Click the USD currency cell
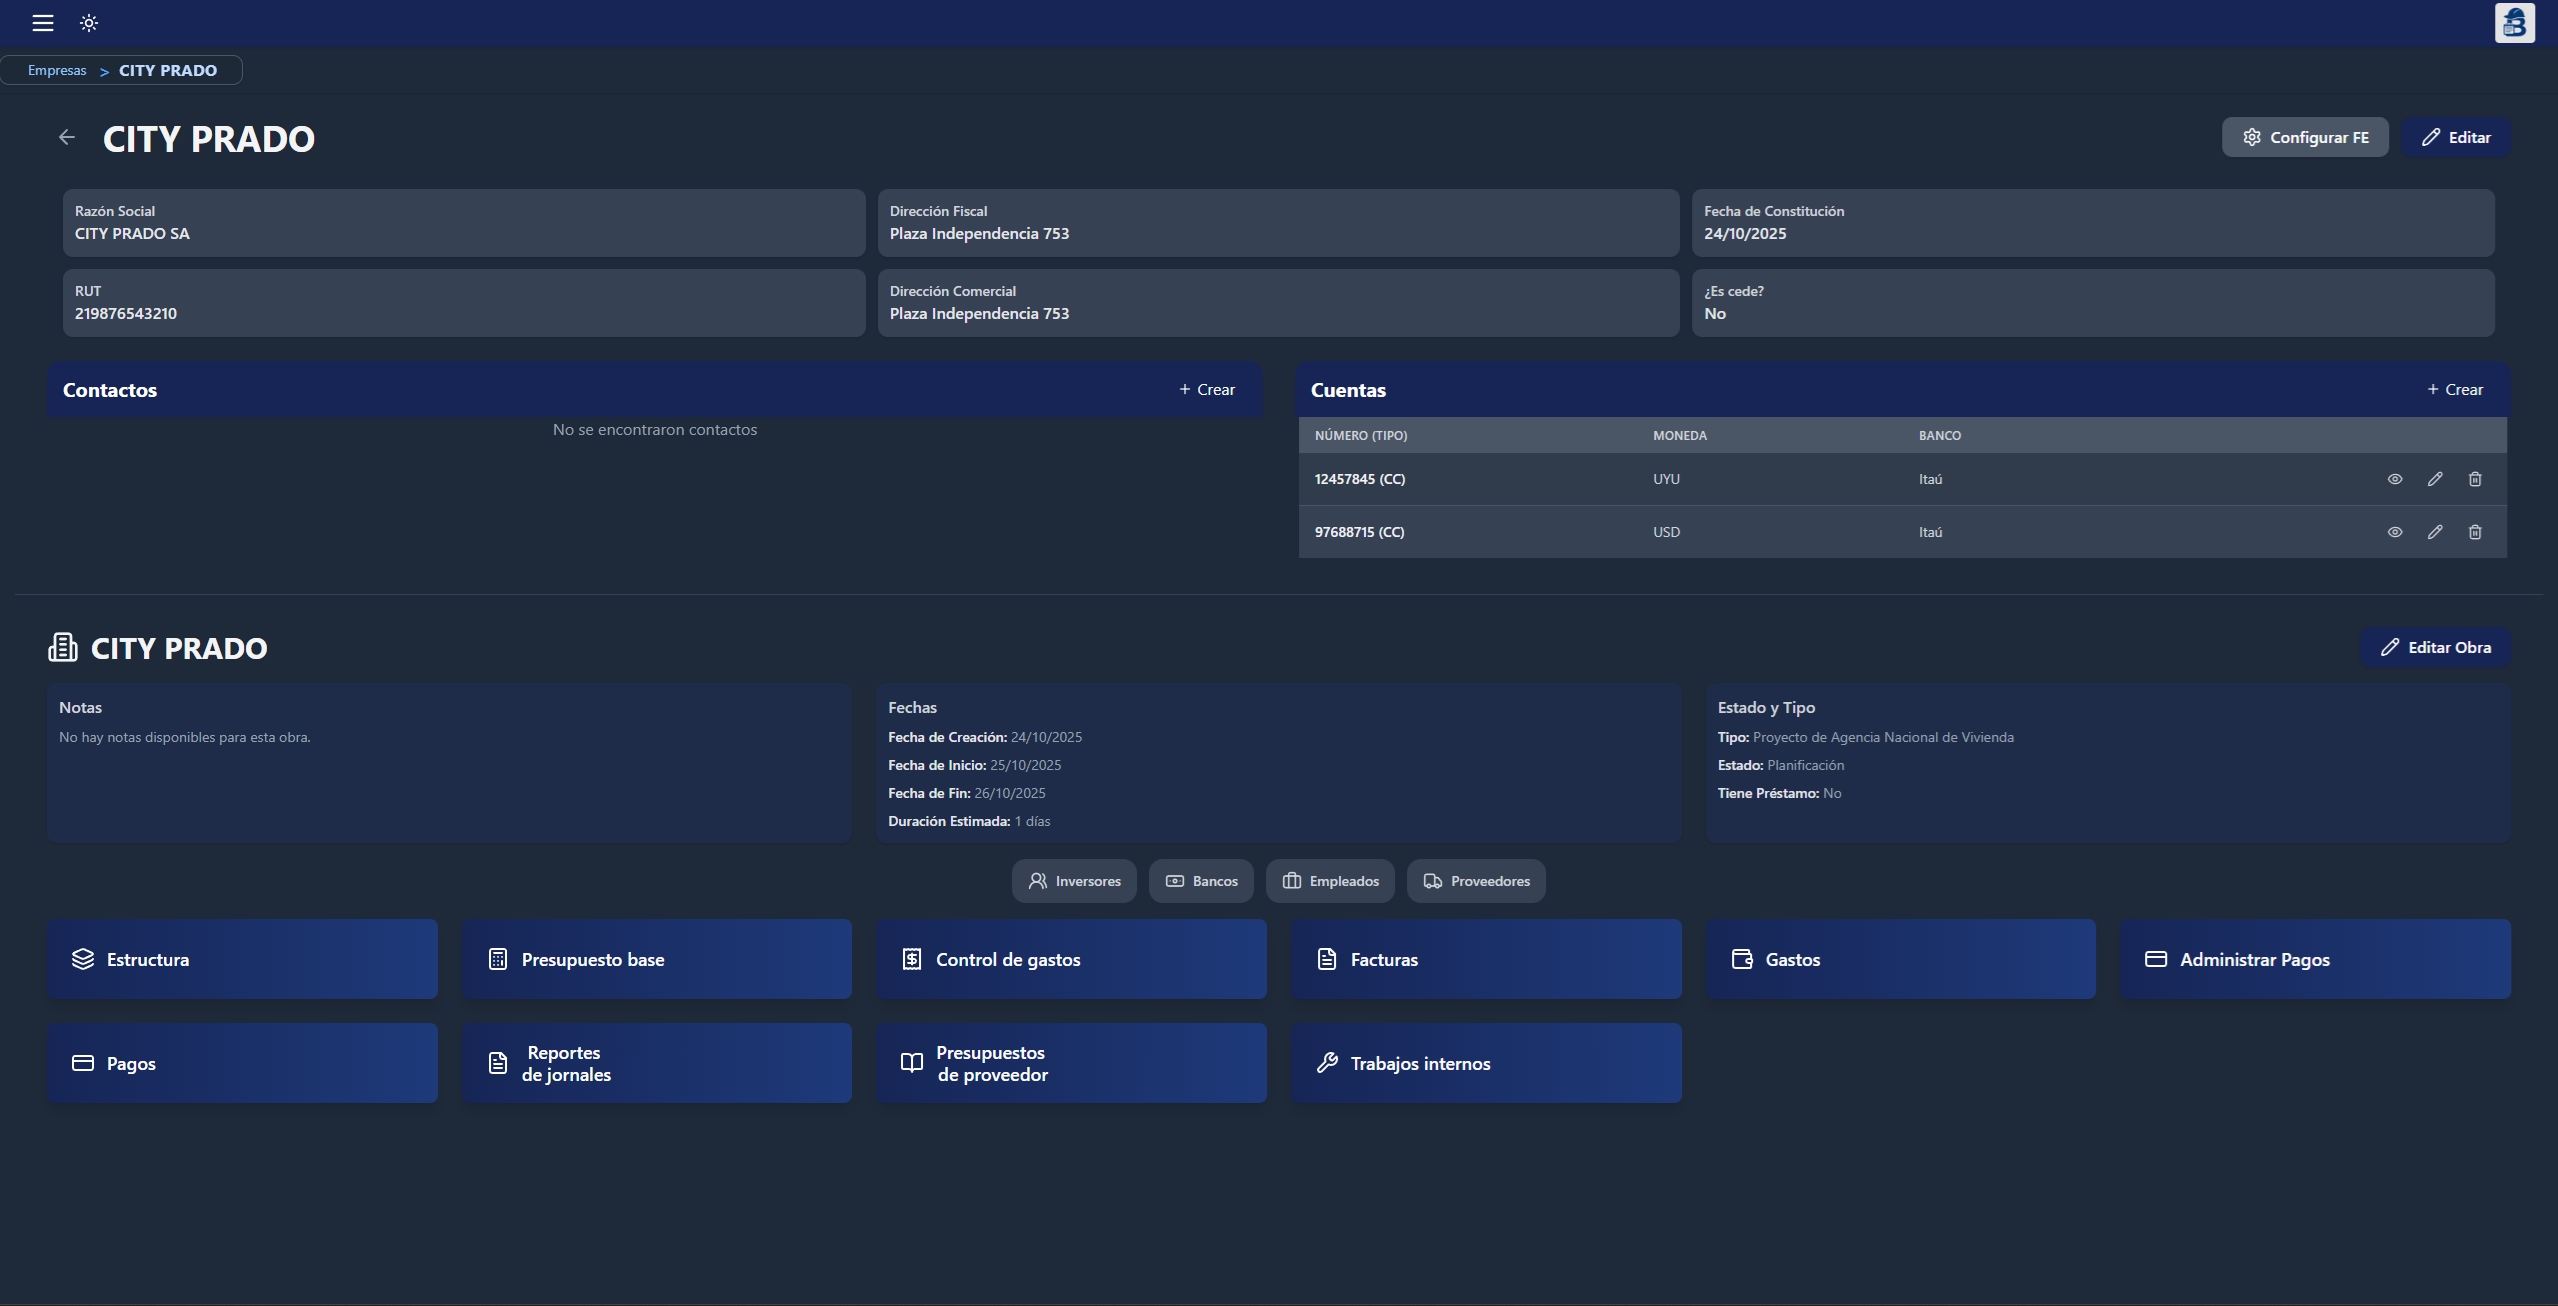This screenshot has width=2558, height=1306. pos(1666,532)
